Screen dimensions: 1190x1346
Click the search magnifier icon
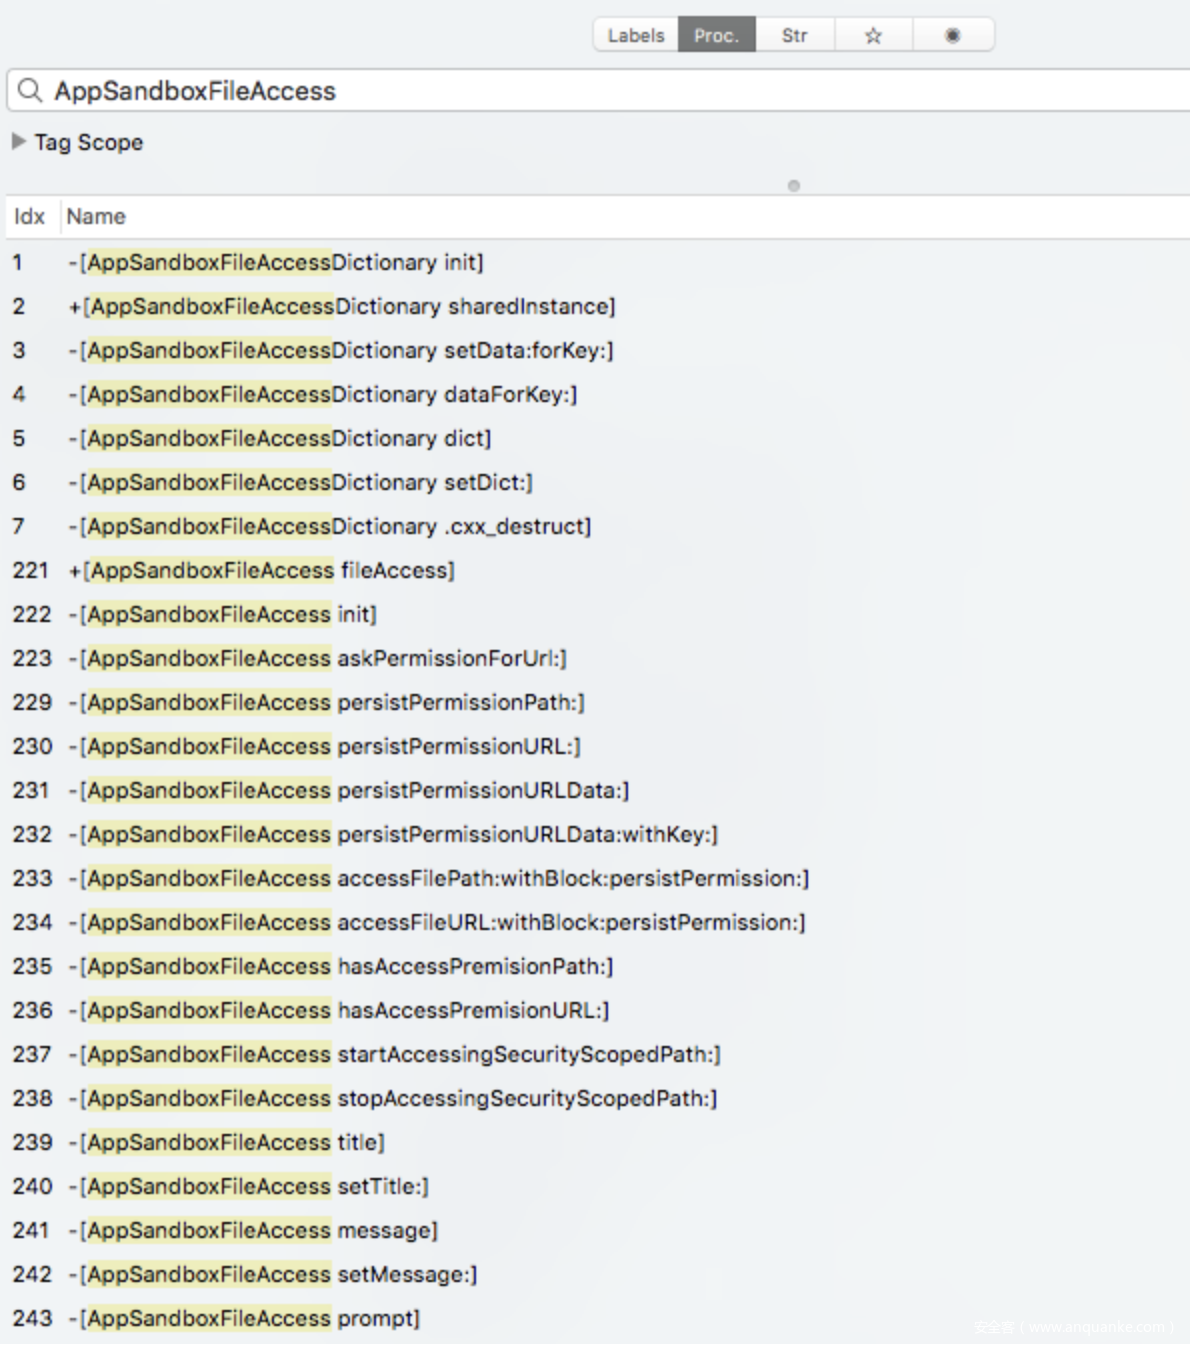[x=30, y=91]
